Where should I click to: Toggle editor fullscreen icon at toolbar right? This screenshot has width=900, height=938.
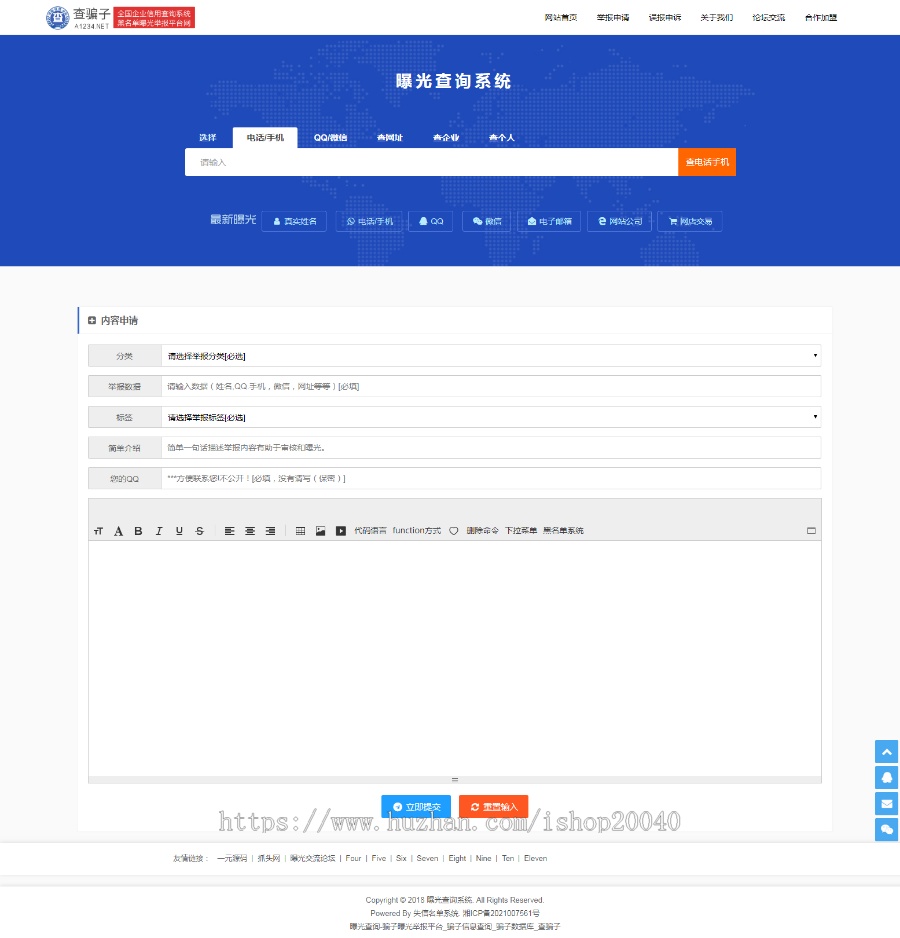point(811,531)
